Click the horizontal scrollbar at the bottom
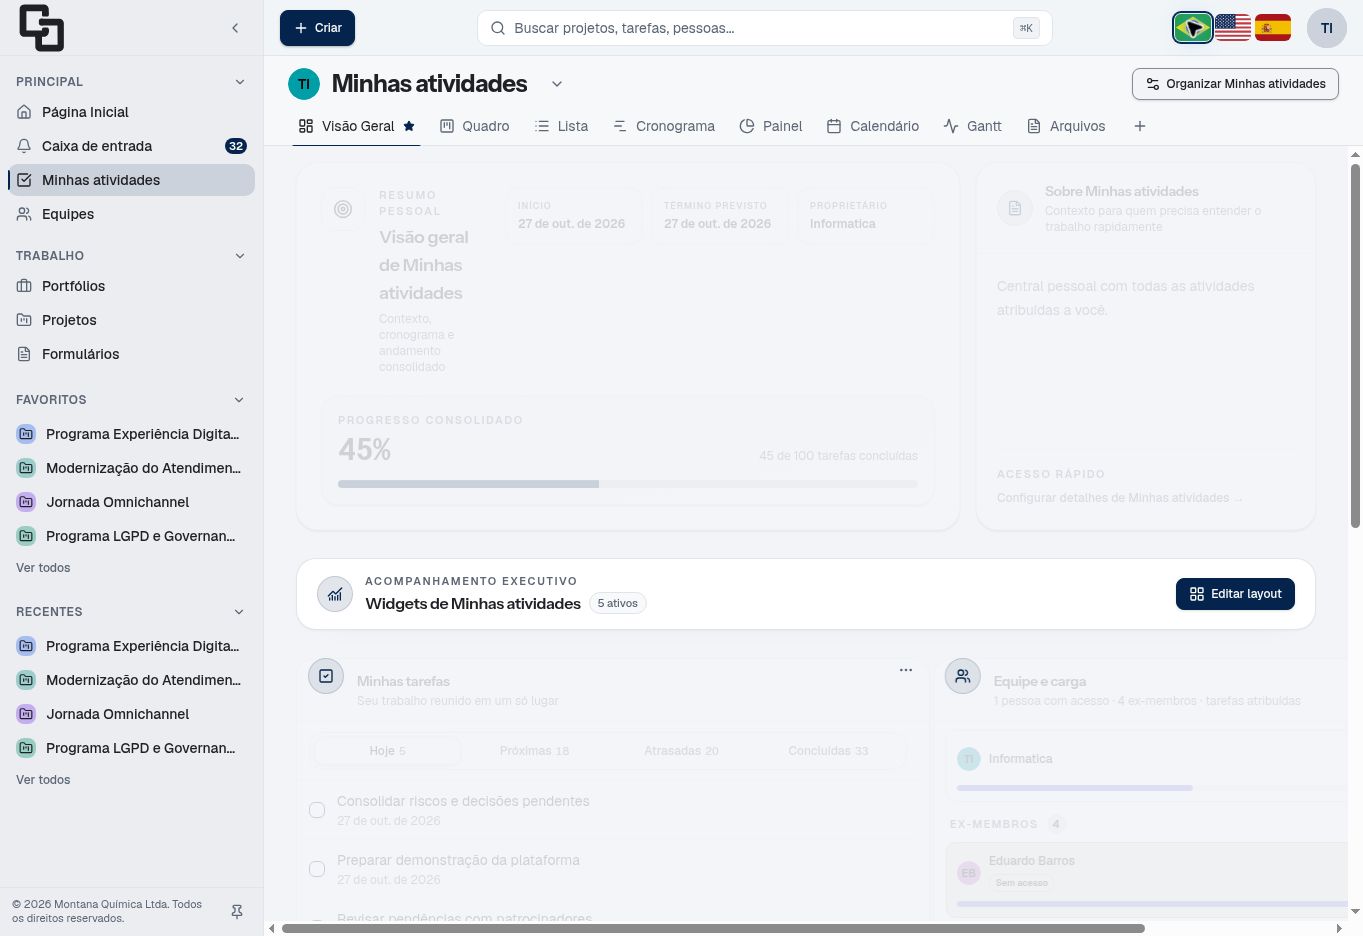This screenshot has width=1363, height=936. point(713,928)
